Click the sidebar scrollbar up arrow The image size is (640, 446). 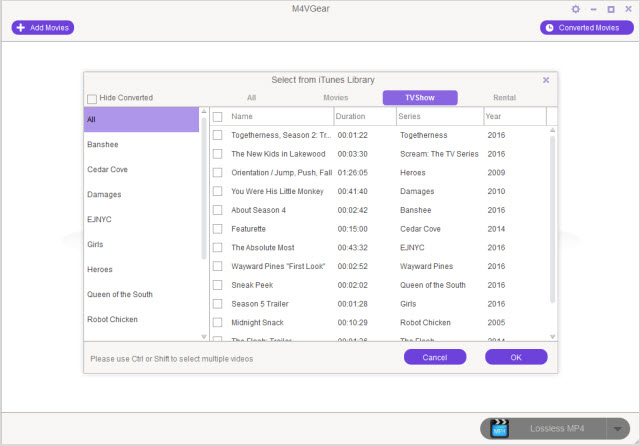[204, 111]
